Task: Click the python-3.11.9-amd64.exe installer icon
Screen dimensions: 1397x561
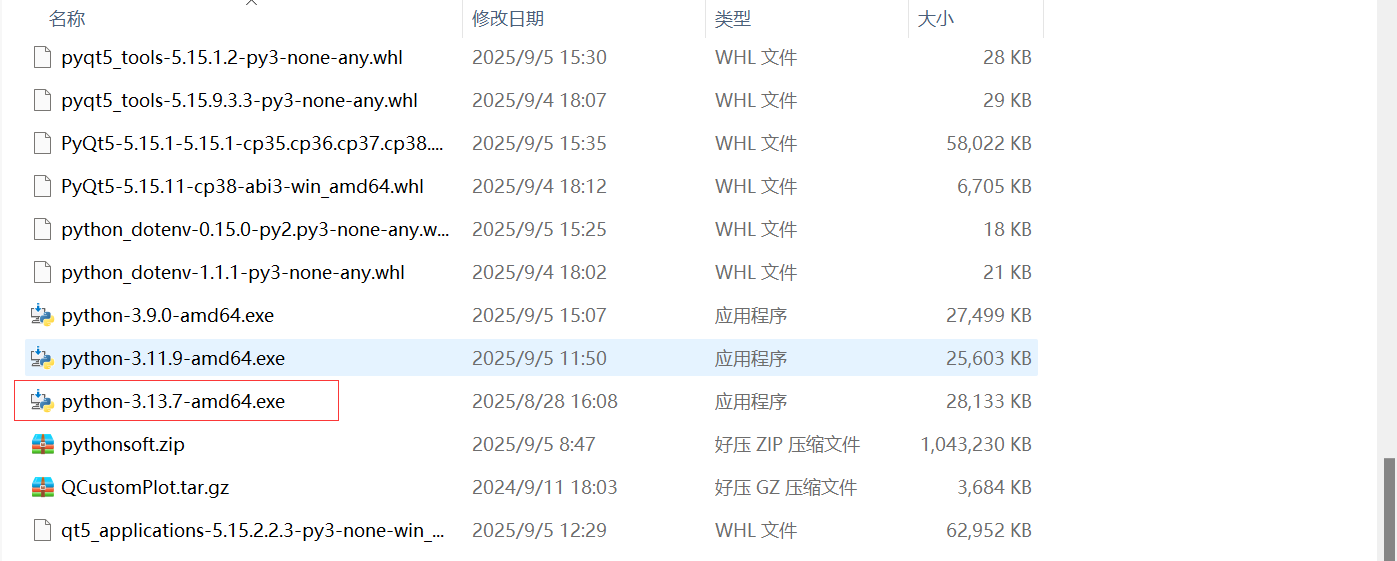Action: tap(41, 358)
